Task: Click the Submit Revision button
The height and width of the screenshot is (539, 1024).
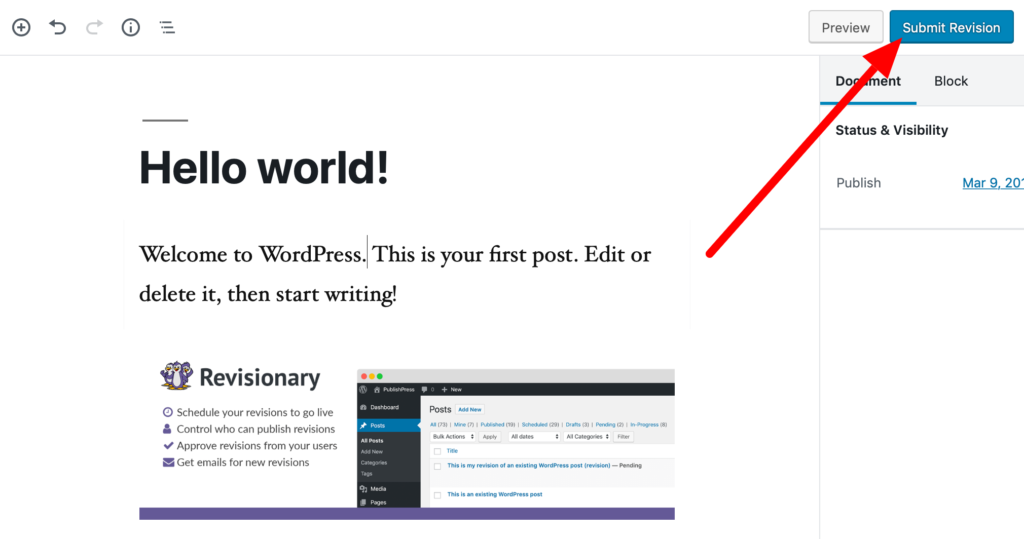Action: 952,27
